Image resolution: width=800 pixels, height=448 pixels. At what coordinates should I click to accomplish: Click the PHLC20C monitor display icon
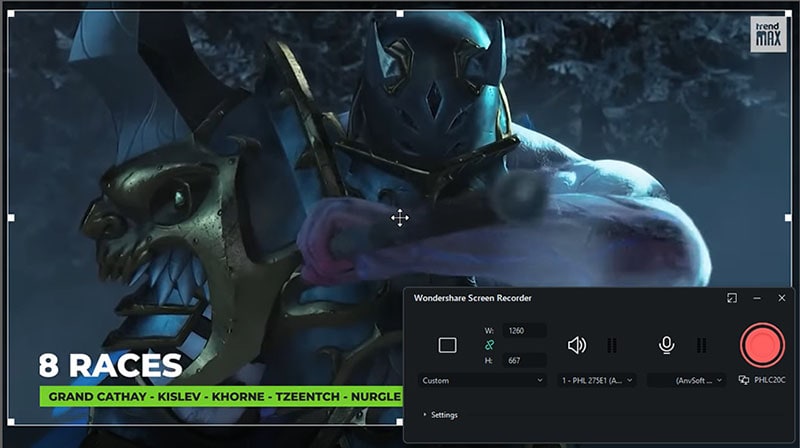744,380
